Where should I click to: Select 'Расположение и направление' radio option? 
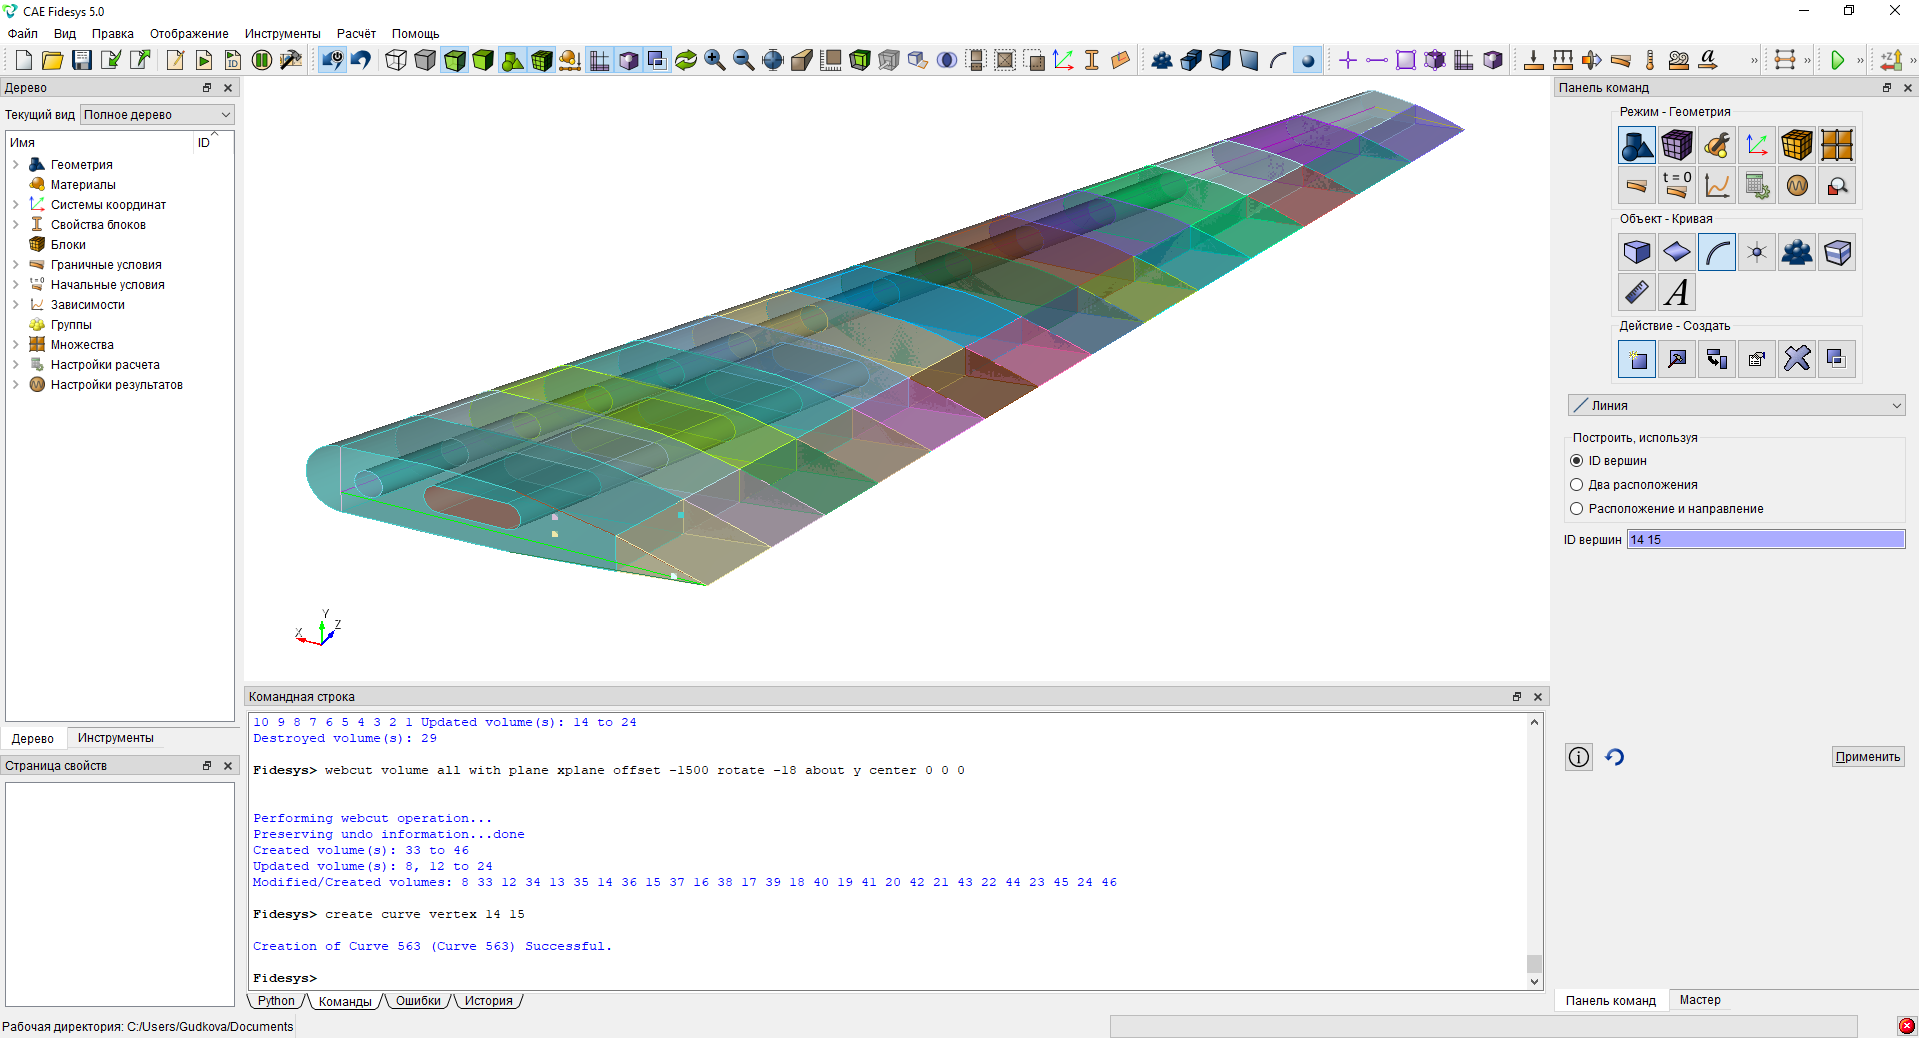(1577, 509)
